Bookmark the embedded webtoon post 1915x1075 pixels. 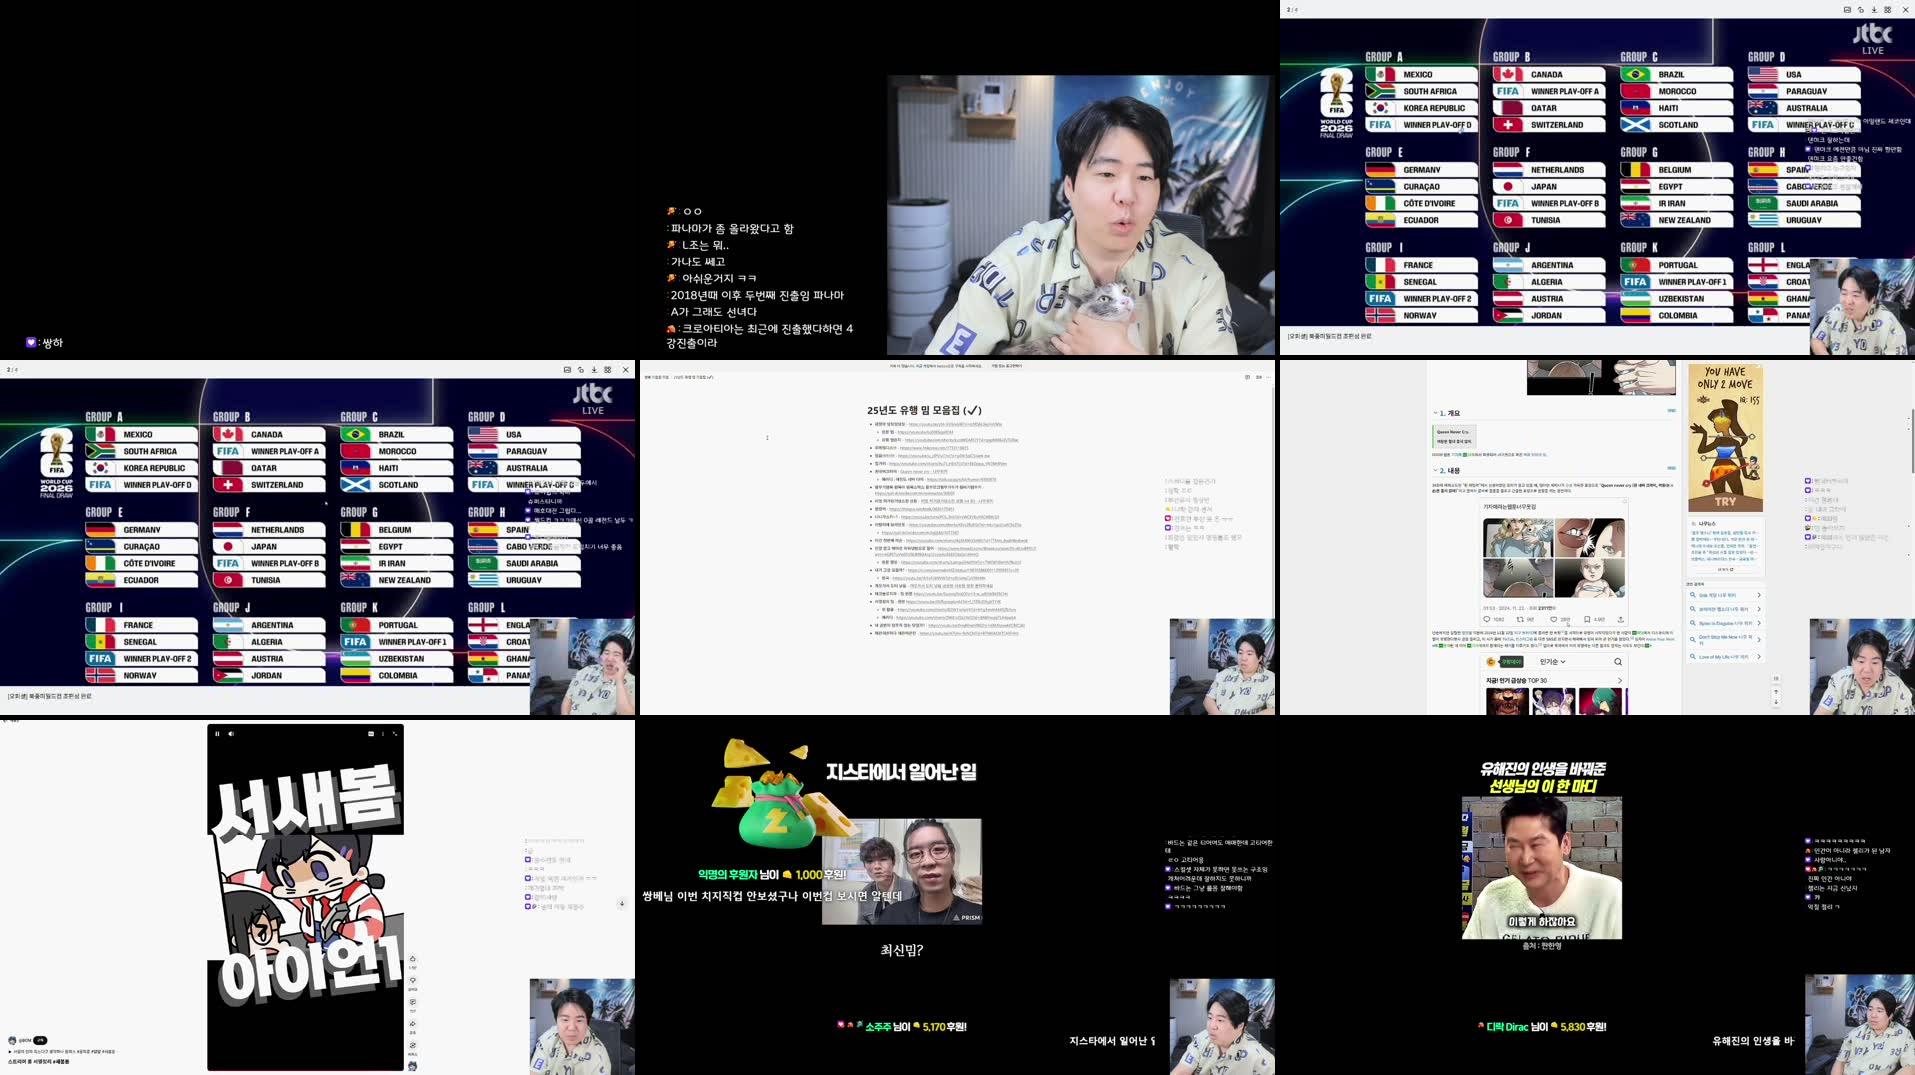[1586, 619]
